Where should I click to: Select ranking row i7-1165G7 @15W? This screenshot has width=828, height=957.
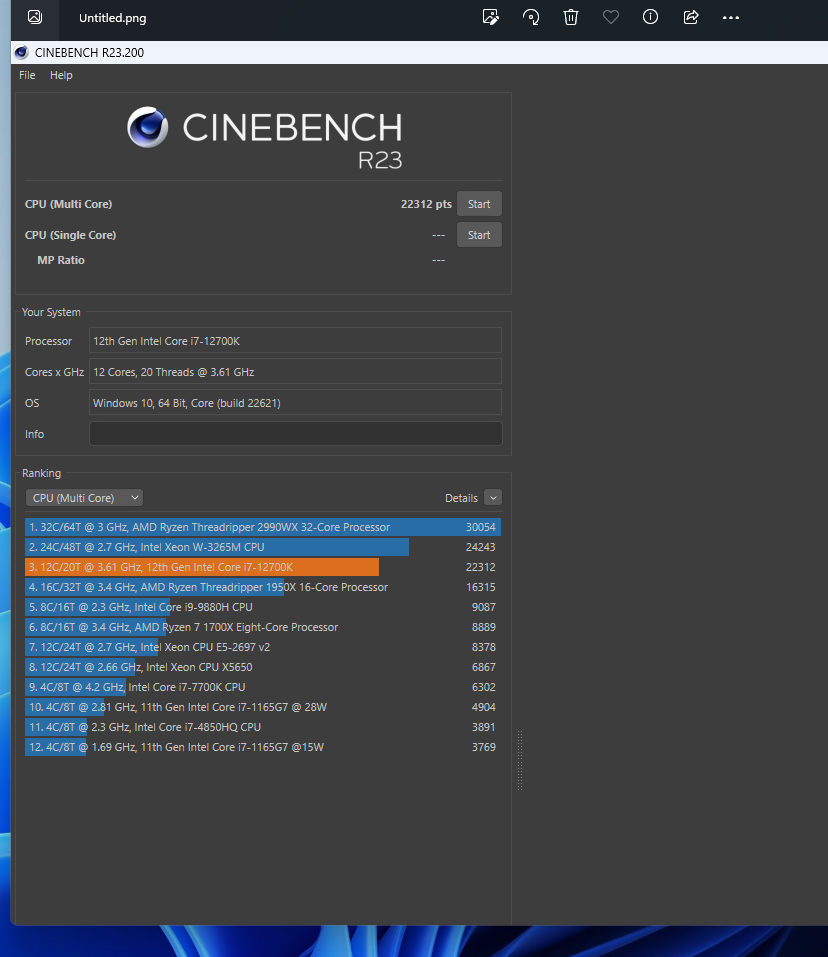coord(263,747)
